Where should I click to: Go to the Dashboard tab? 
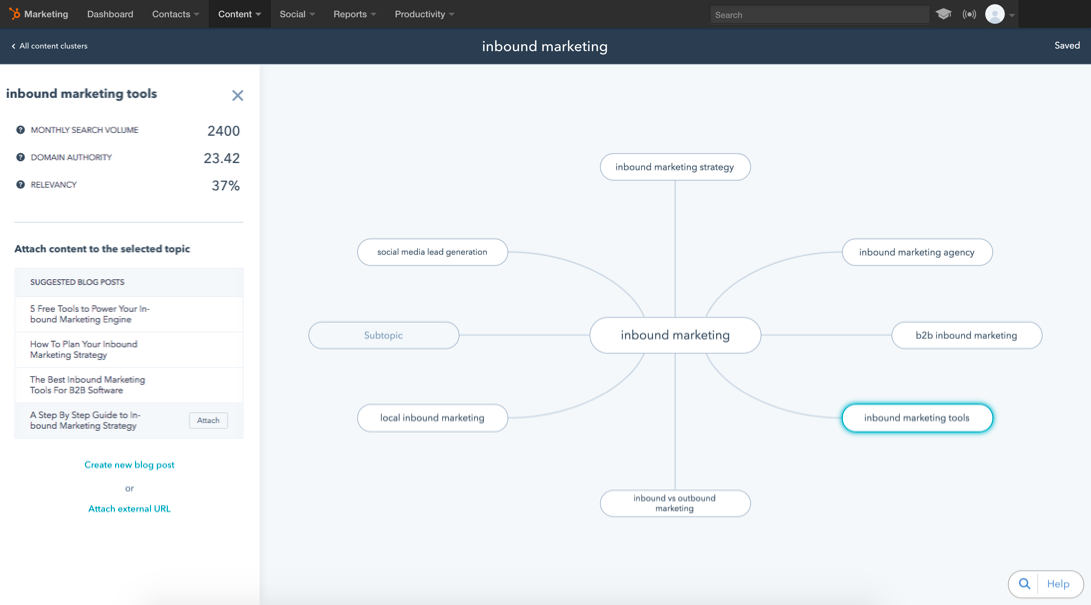tap(110, 14)
